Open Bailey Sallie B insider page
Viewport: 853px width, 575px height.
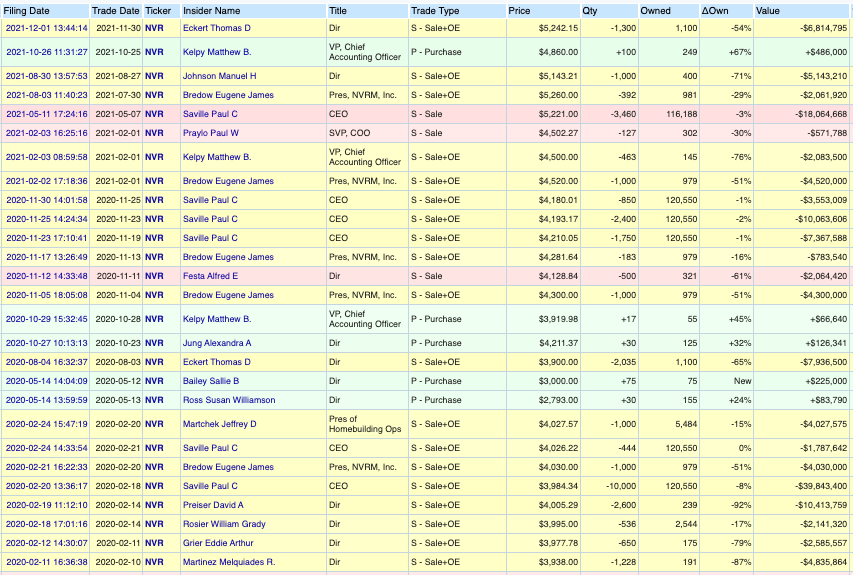tap(211, 381)
